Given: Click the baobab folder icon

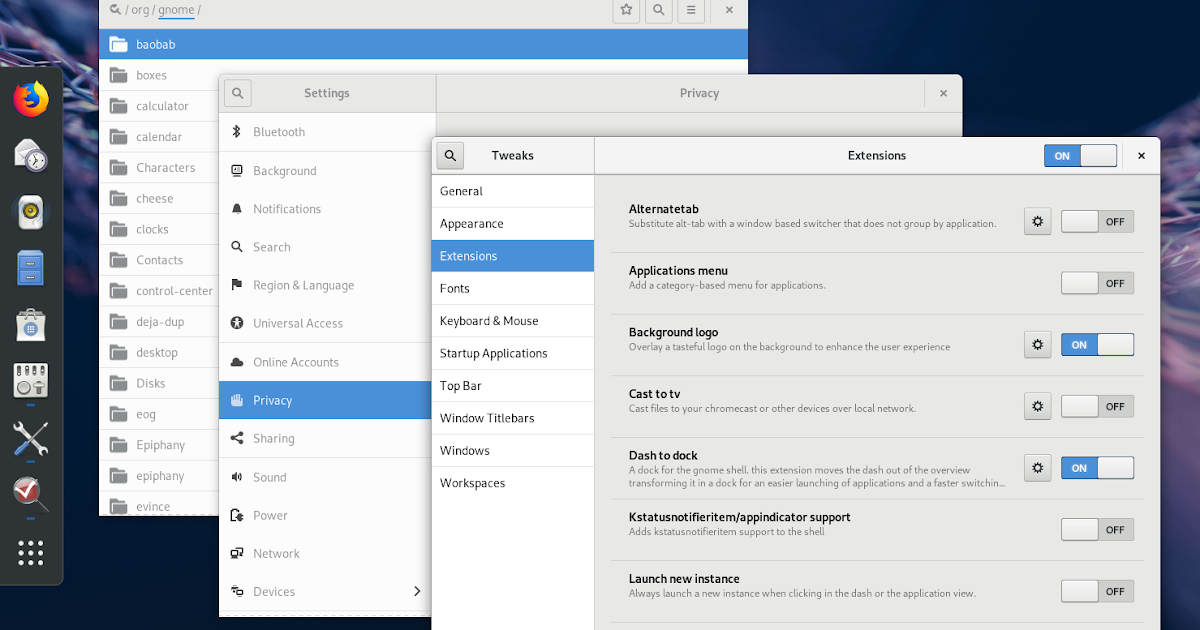Looking at the screenshot, I should click(118, 44).
